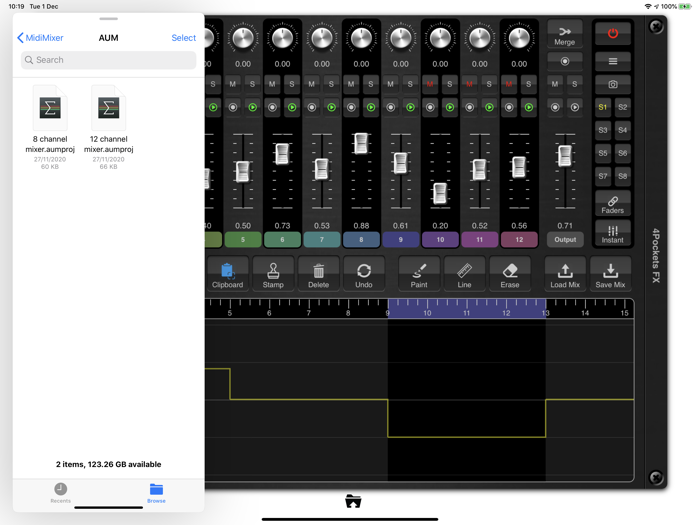
Task: Open the hamburger menu in mixer
Action: pos(612,61)
